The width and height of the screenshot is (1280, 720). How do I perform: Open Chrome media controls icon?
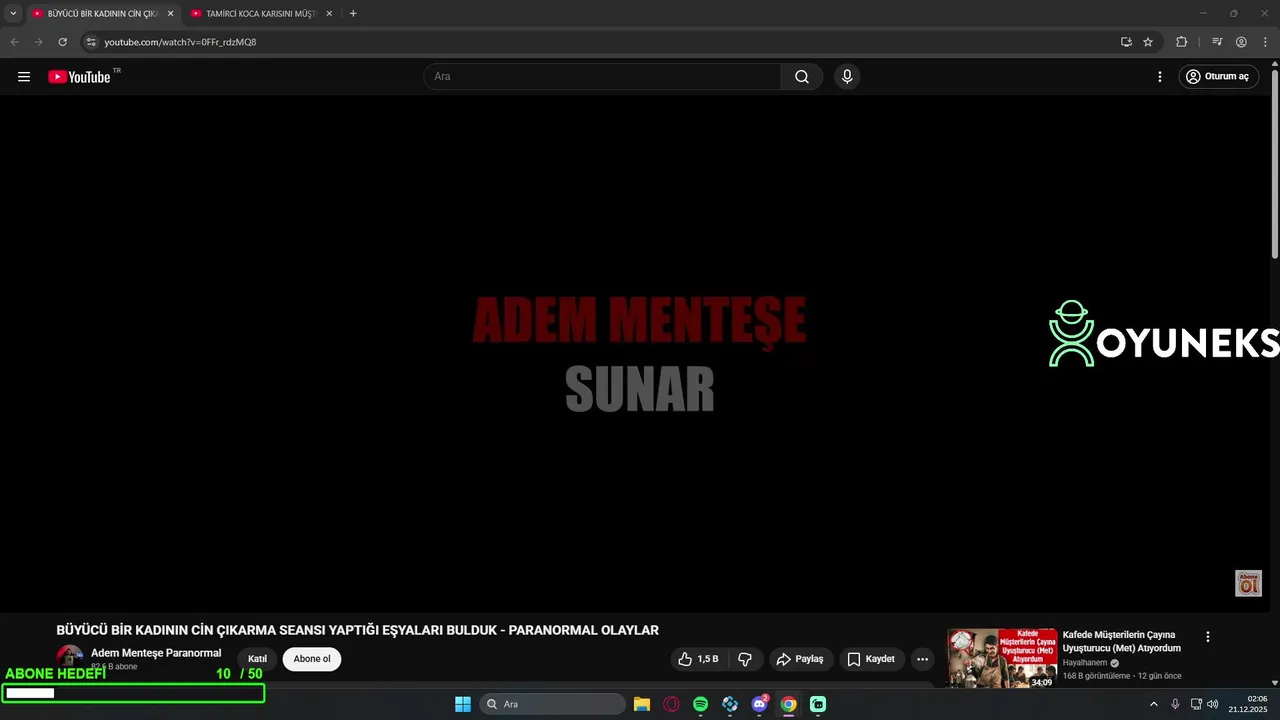tap(1217, 42)
